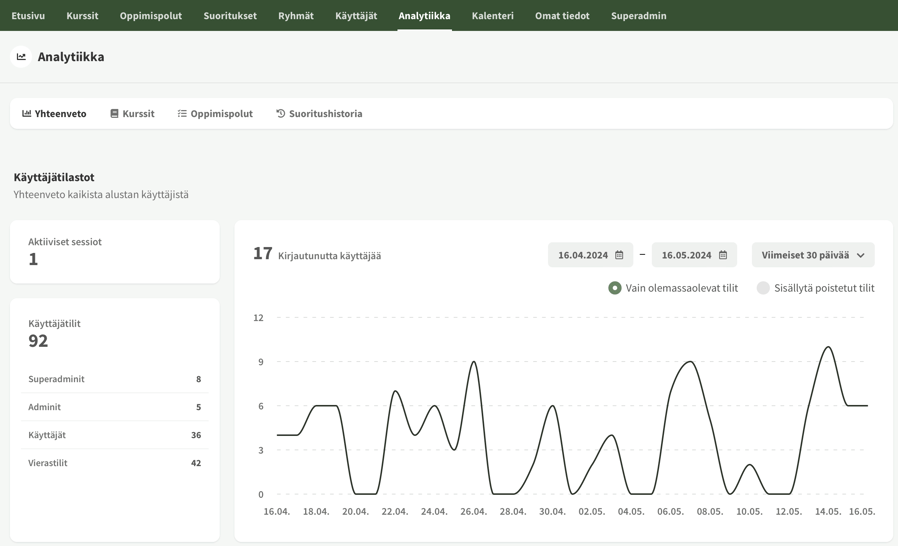This screenshot has width=898, height=546.
Task: Switch to Kurssit sub-tab
Action: [x=132, y=113]
